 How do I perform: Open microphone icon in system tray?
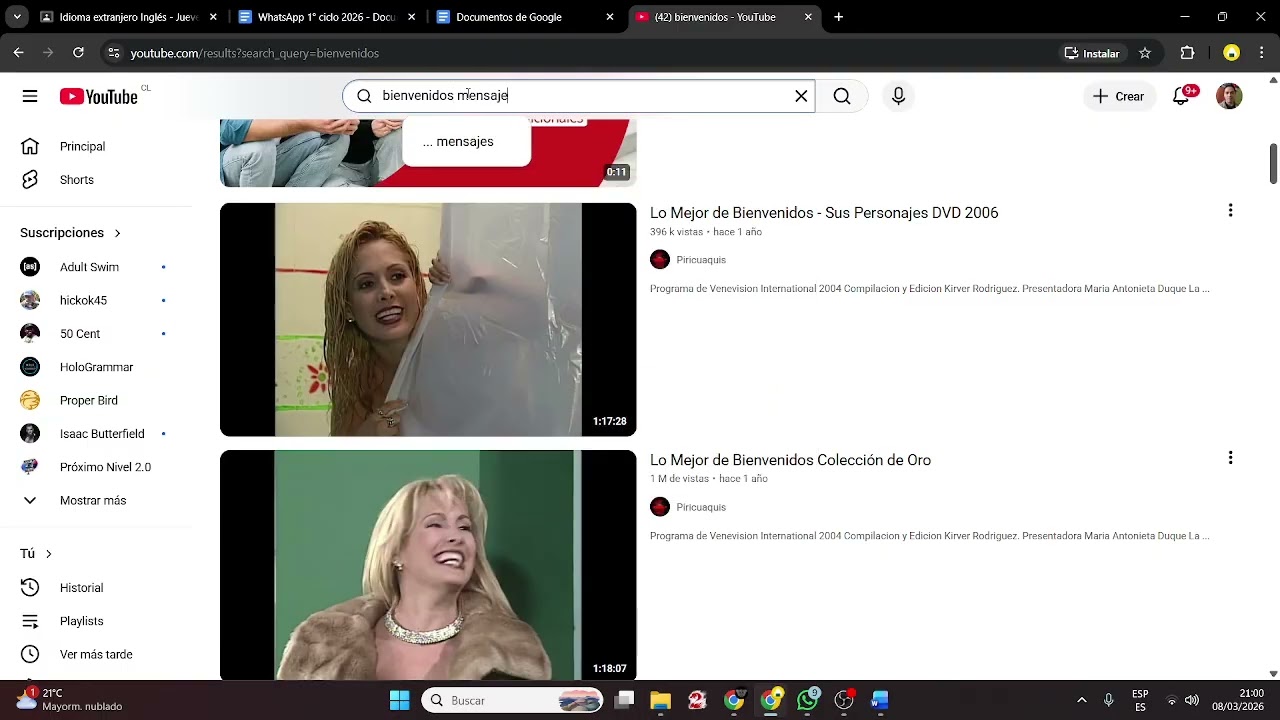pyautogui.click(x=1108, y=700)
